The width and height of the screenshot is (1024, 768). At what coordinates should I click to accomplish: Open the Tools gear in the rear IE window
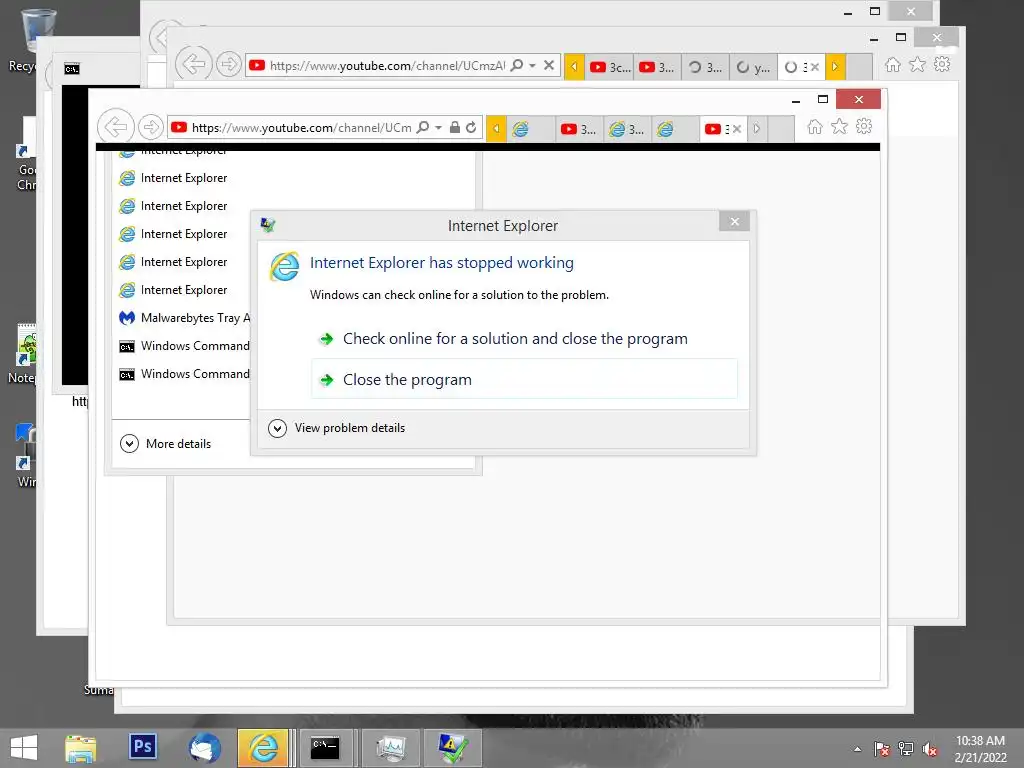pos(942,65)
